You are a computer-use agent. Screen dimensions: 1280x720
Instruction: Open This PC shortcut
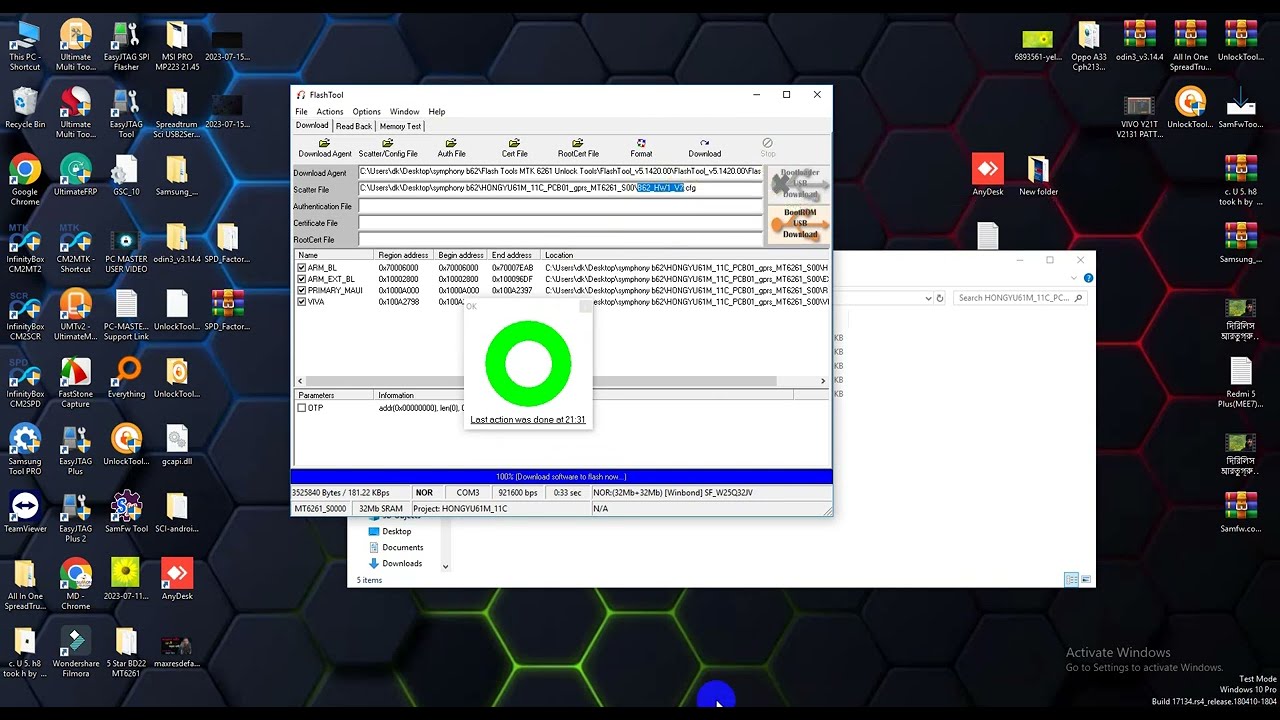click(x=25, y=45)
